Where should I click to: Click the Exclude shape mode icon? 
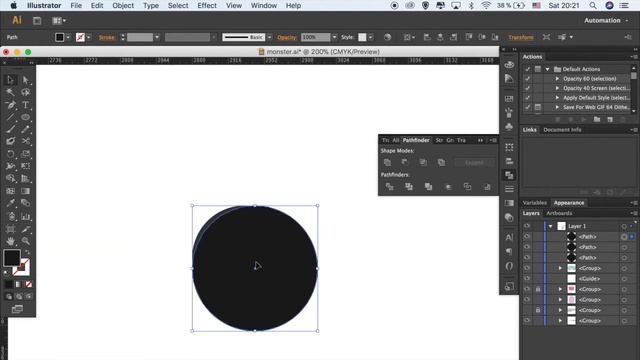pyautogui.click(x=441, y=162)
